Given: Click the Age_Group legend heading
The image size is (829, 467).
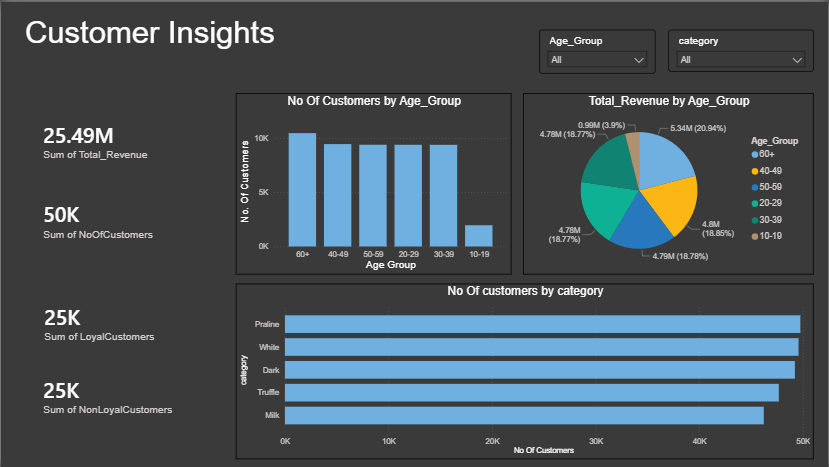Looking at the screenshot, I should click(x=775, y=141).
